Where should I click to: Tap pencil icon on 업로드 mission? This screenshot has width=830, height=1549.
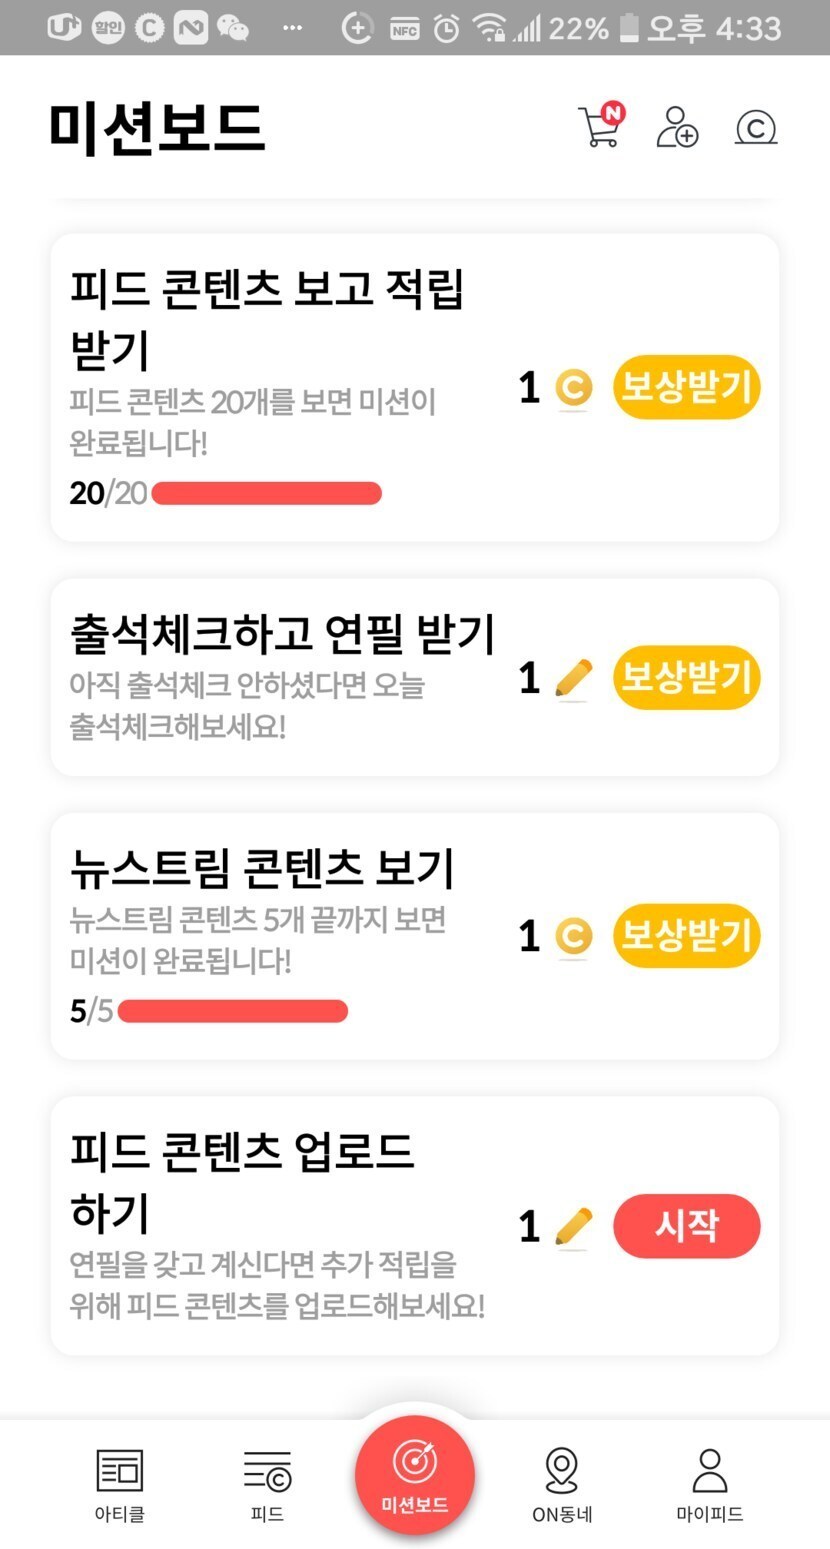point(573,1226)
